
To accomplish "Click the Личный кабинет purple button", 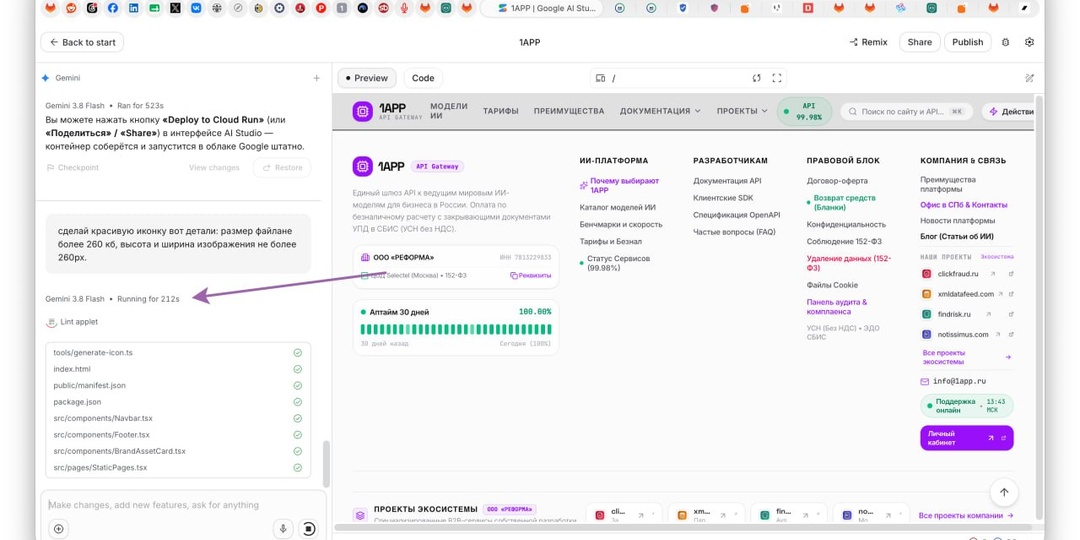I will click(x=966, y=438).
